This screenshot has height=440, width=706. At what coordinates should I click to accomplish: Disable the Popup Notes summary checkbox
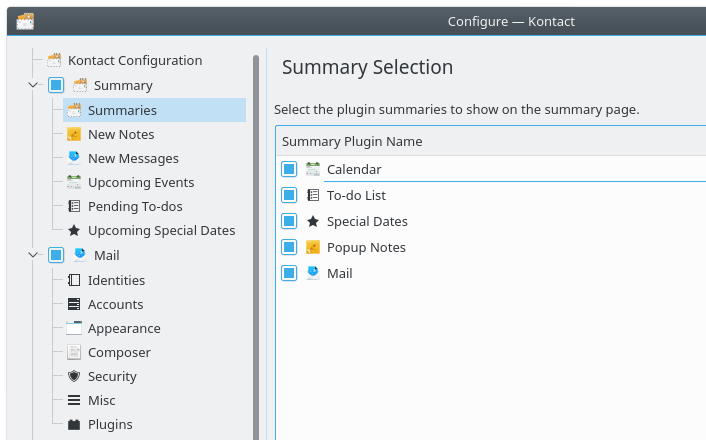[x=289, y=248]
